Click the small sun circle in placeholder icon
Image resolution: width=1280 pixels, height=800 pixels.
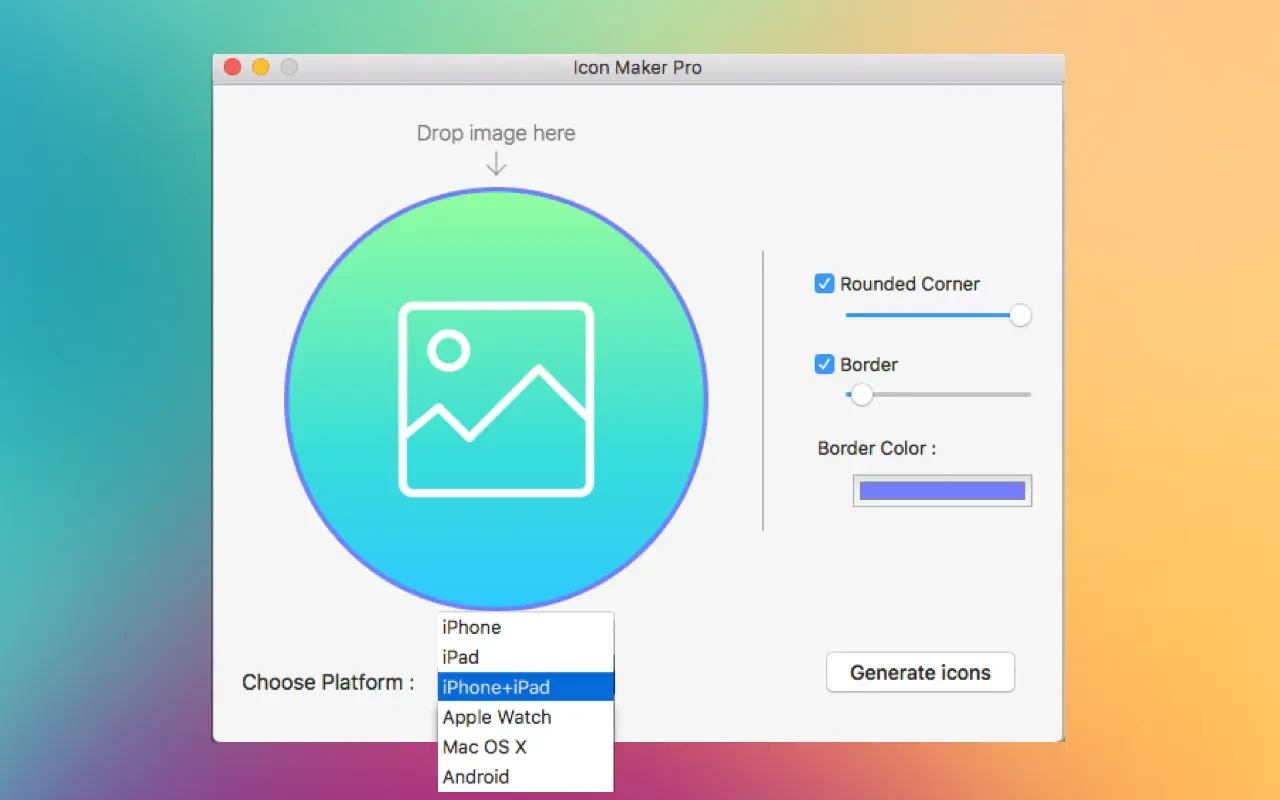(x=449, y=350)
